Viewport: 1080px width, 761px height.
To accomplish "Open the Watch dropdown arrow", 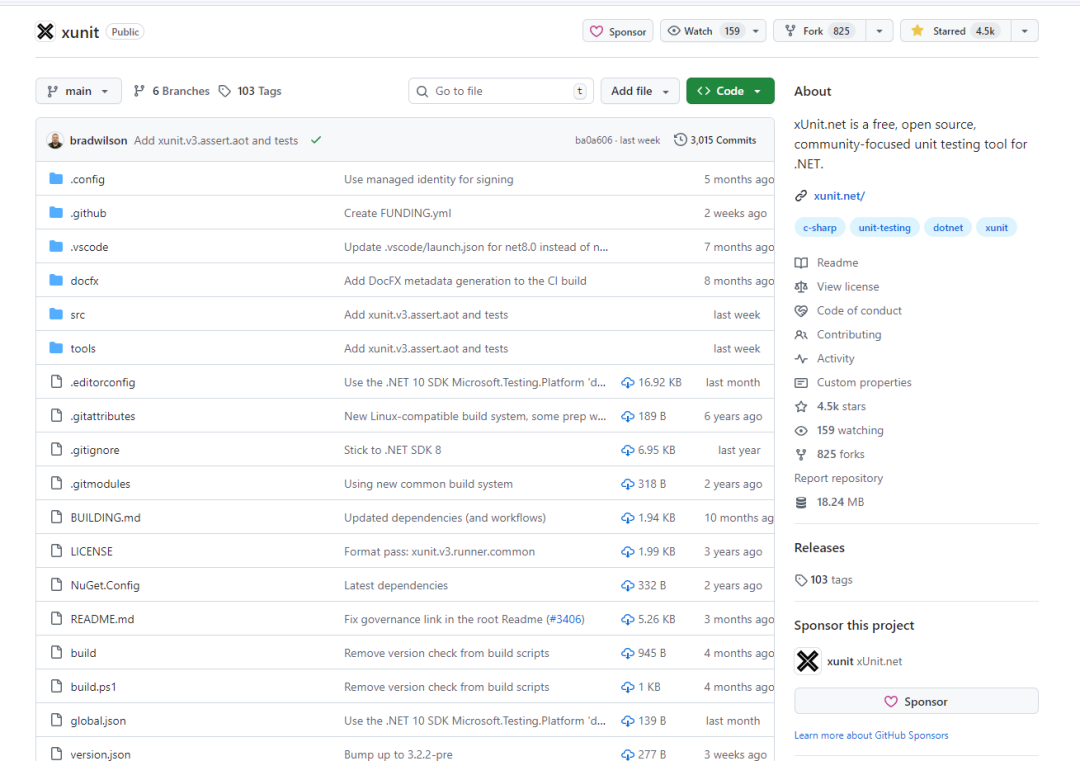I will point(756,31).
